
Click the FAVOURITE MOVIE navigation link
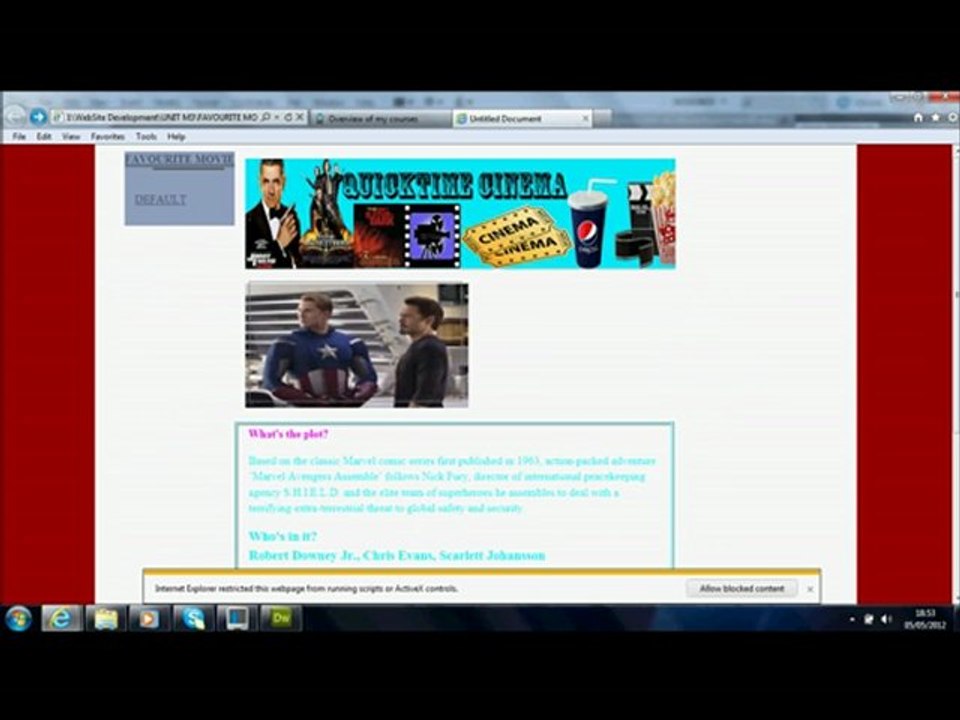179,160
